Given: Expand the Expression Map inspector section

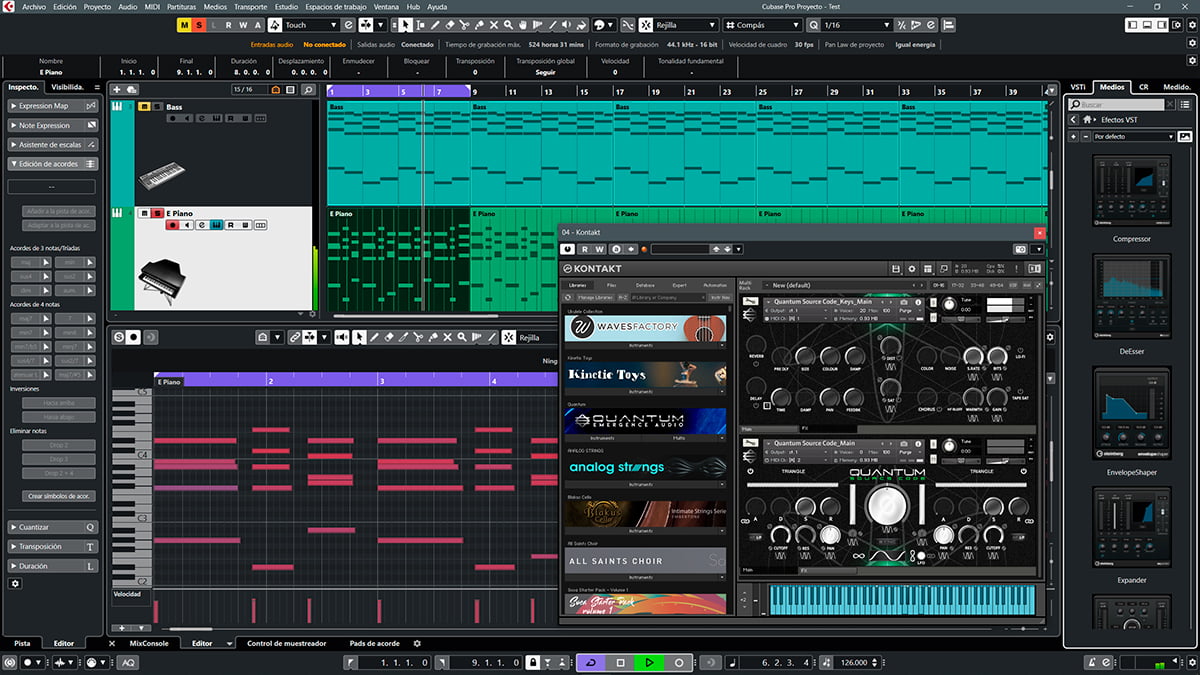Looking at the screenshot, I should (x=53, y=106).
